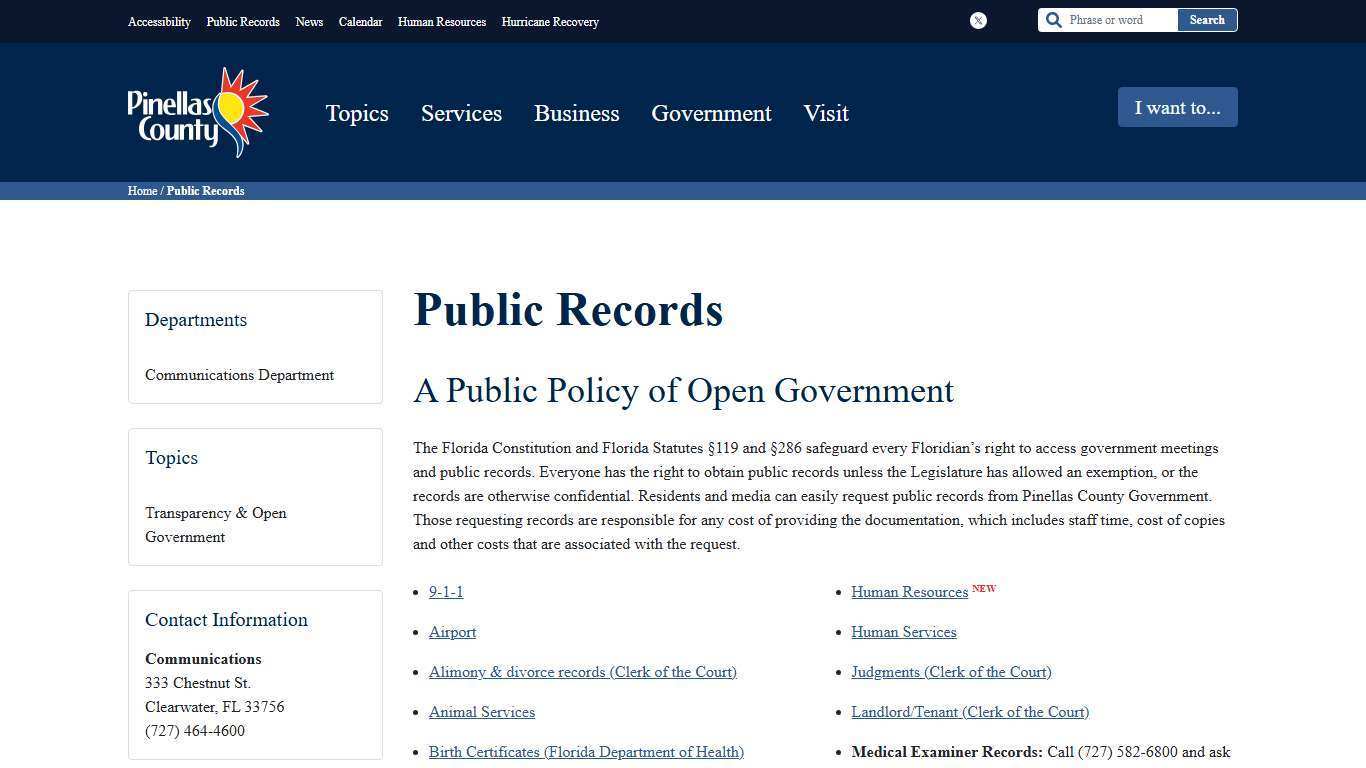Expand the Government navigation menu
Viewport: 1366px width, 768px height.
[711, 114]
